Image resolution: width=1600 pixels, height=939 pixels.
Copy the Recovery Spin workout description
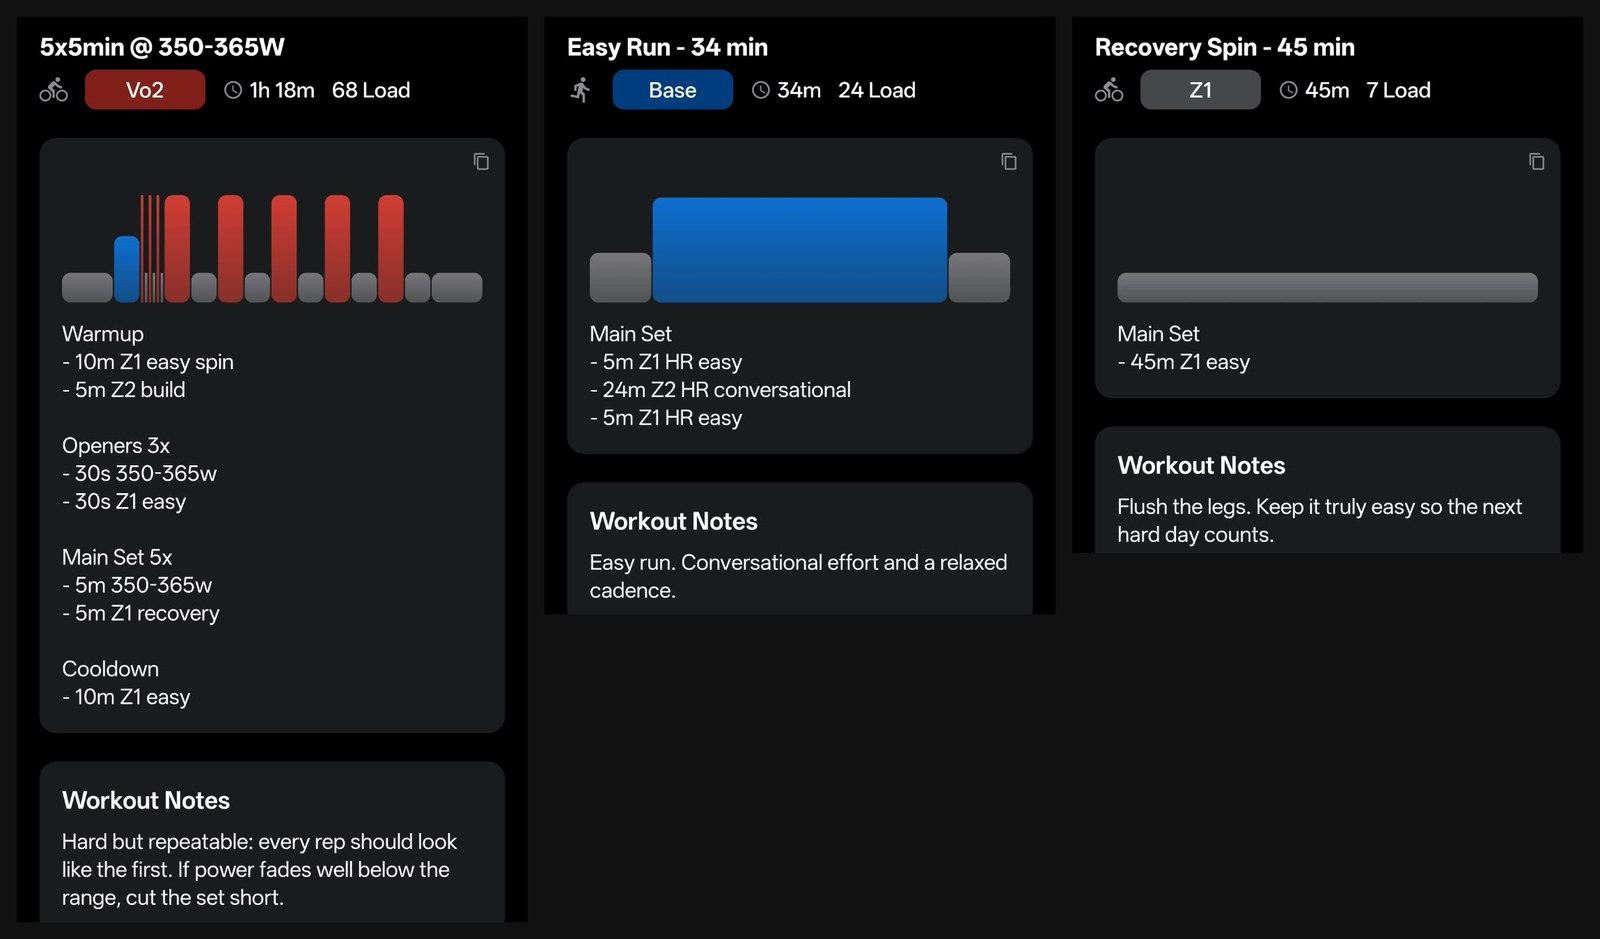[1537, 161]
